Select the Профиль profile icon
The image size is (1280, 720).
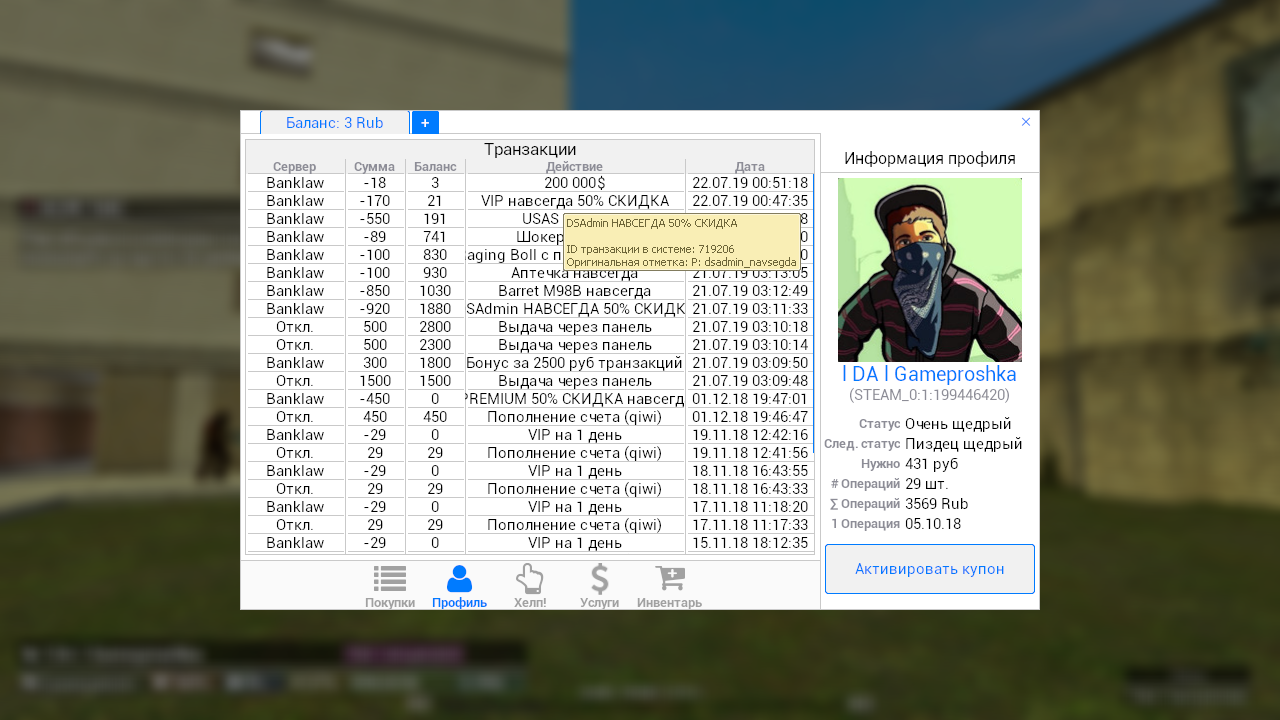(459, 586)
